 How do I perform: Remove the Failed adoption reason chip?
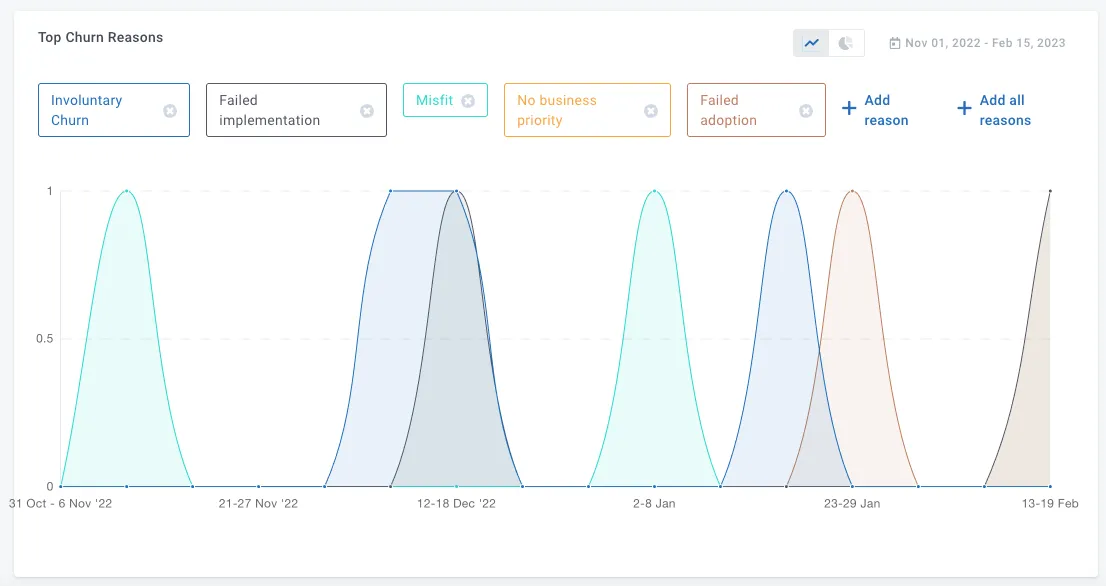click(x=806, y=111)
